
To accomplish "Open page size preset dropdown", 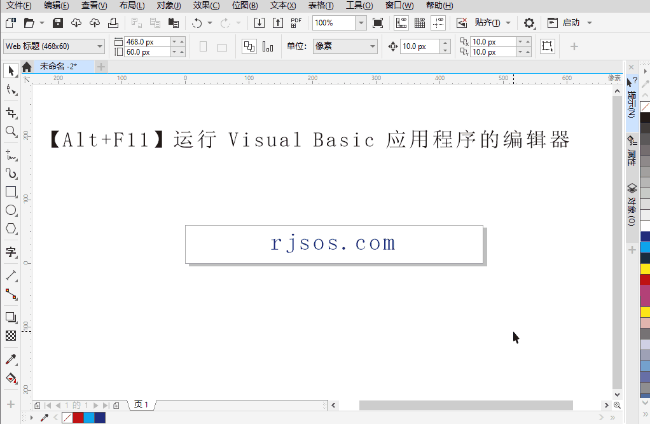I will (99, 46).
